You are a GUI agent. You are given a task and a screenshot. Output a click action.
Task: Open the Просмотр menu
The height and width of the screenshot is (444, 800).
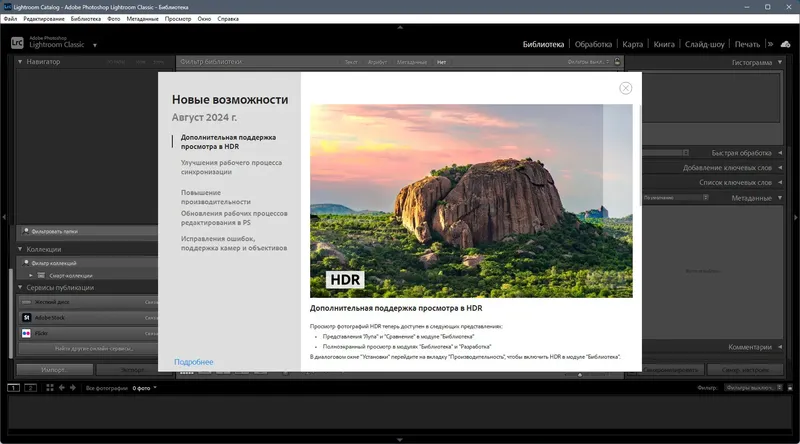pos(178,19)
